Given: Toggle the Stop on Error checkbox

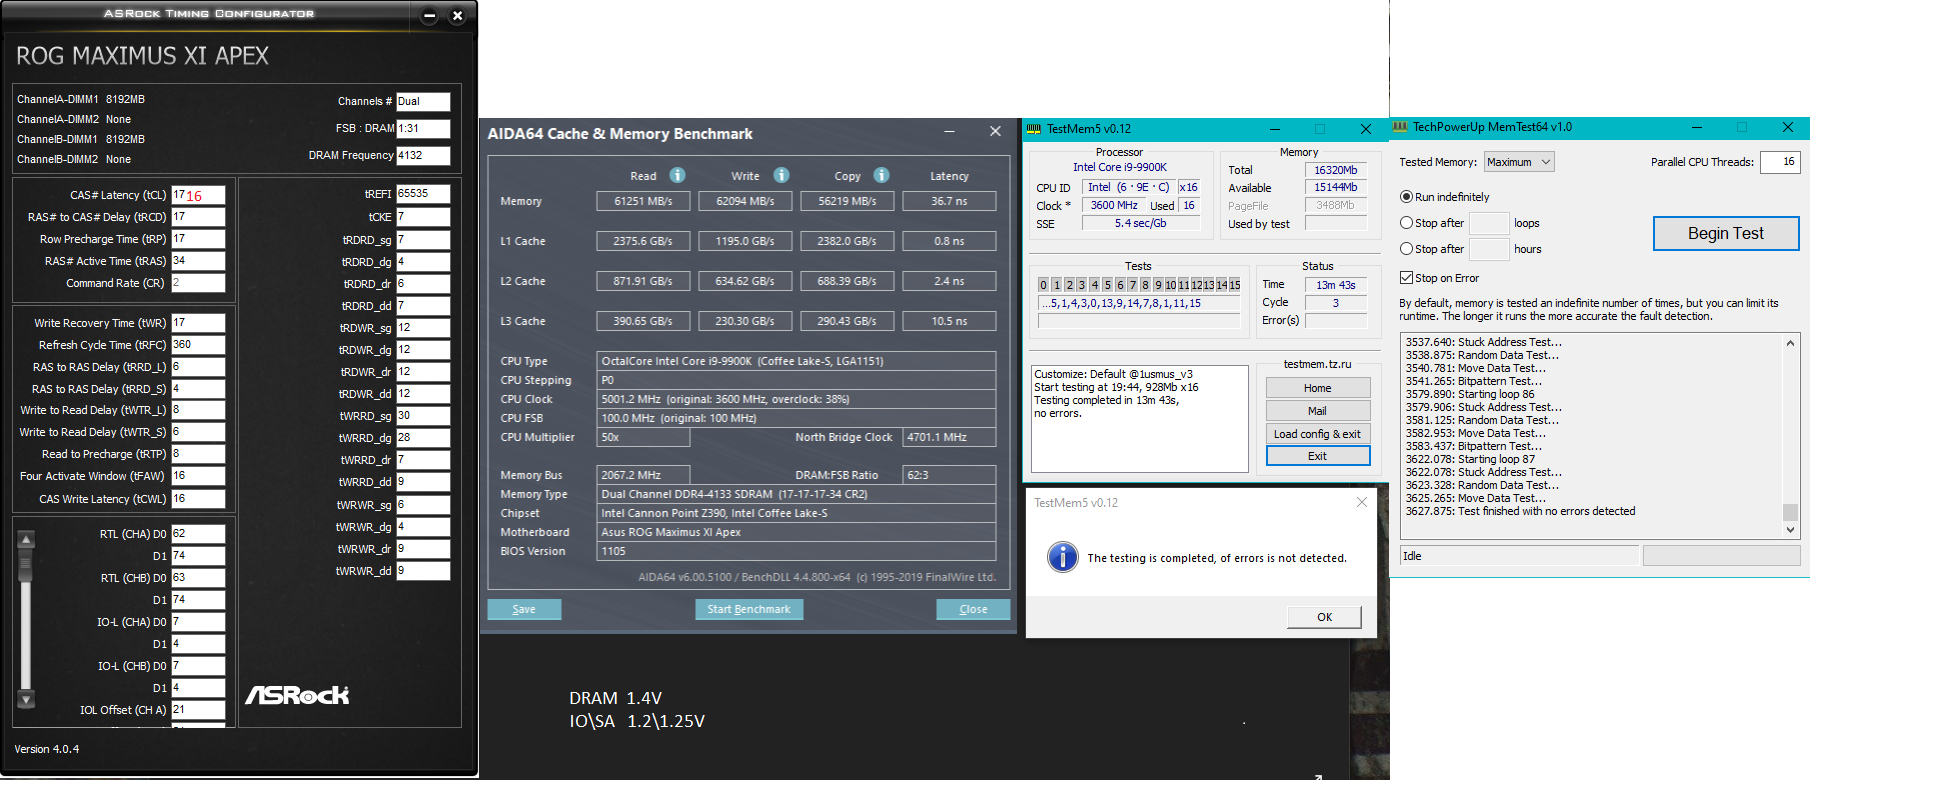Looking at the screenshot, I should (1406, 278).
